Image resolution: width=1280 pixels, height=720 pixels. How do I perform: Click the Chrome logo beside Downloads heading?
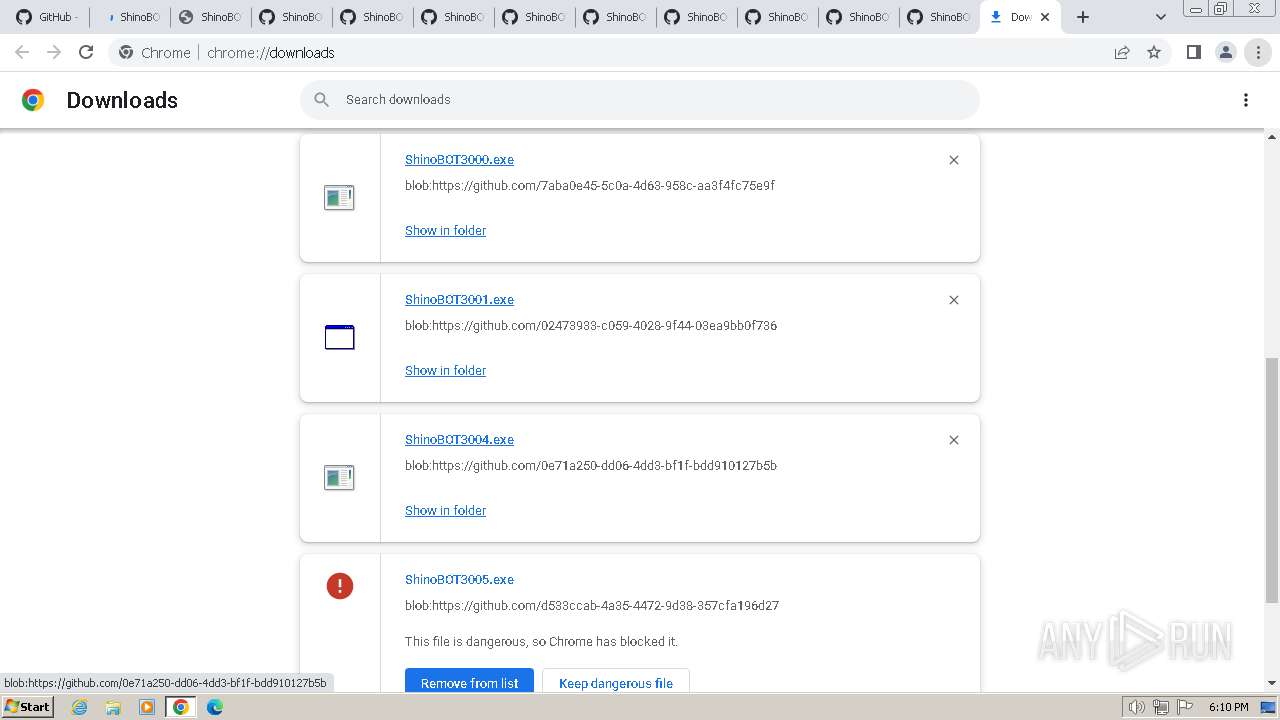pos(33,100)
